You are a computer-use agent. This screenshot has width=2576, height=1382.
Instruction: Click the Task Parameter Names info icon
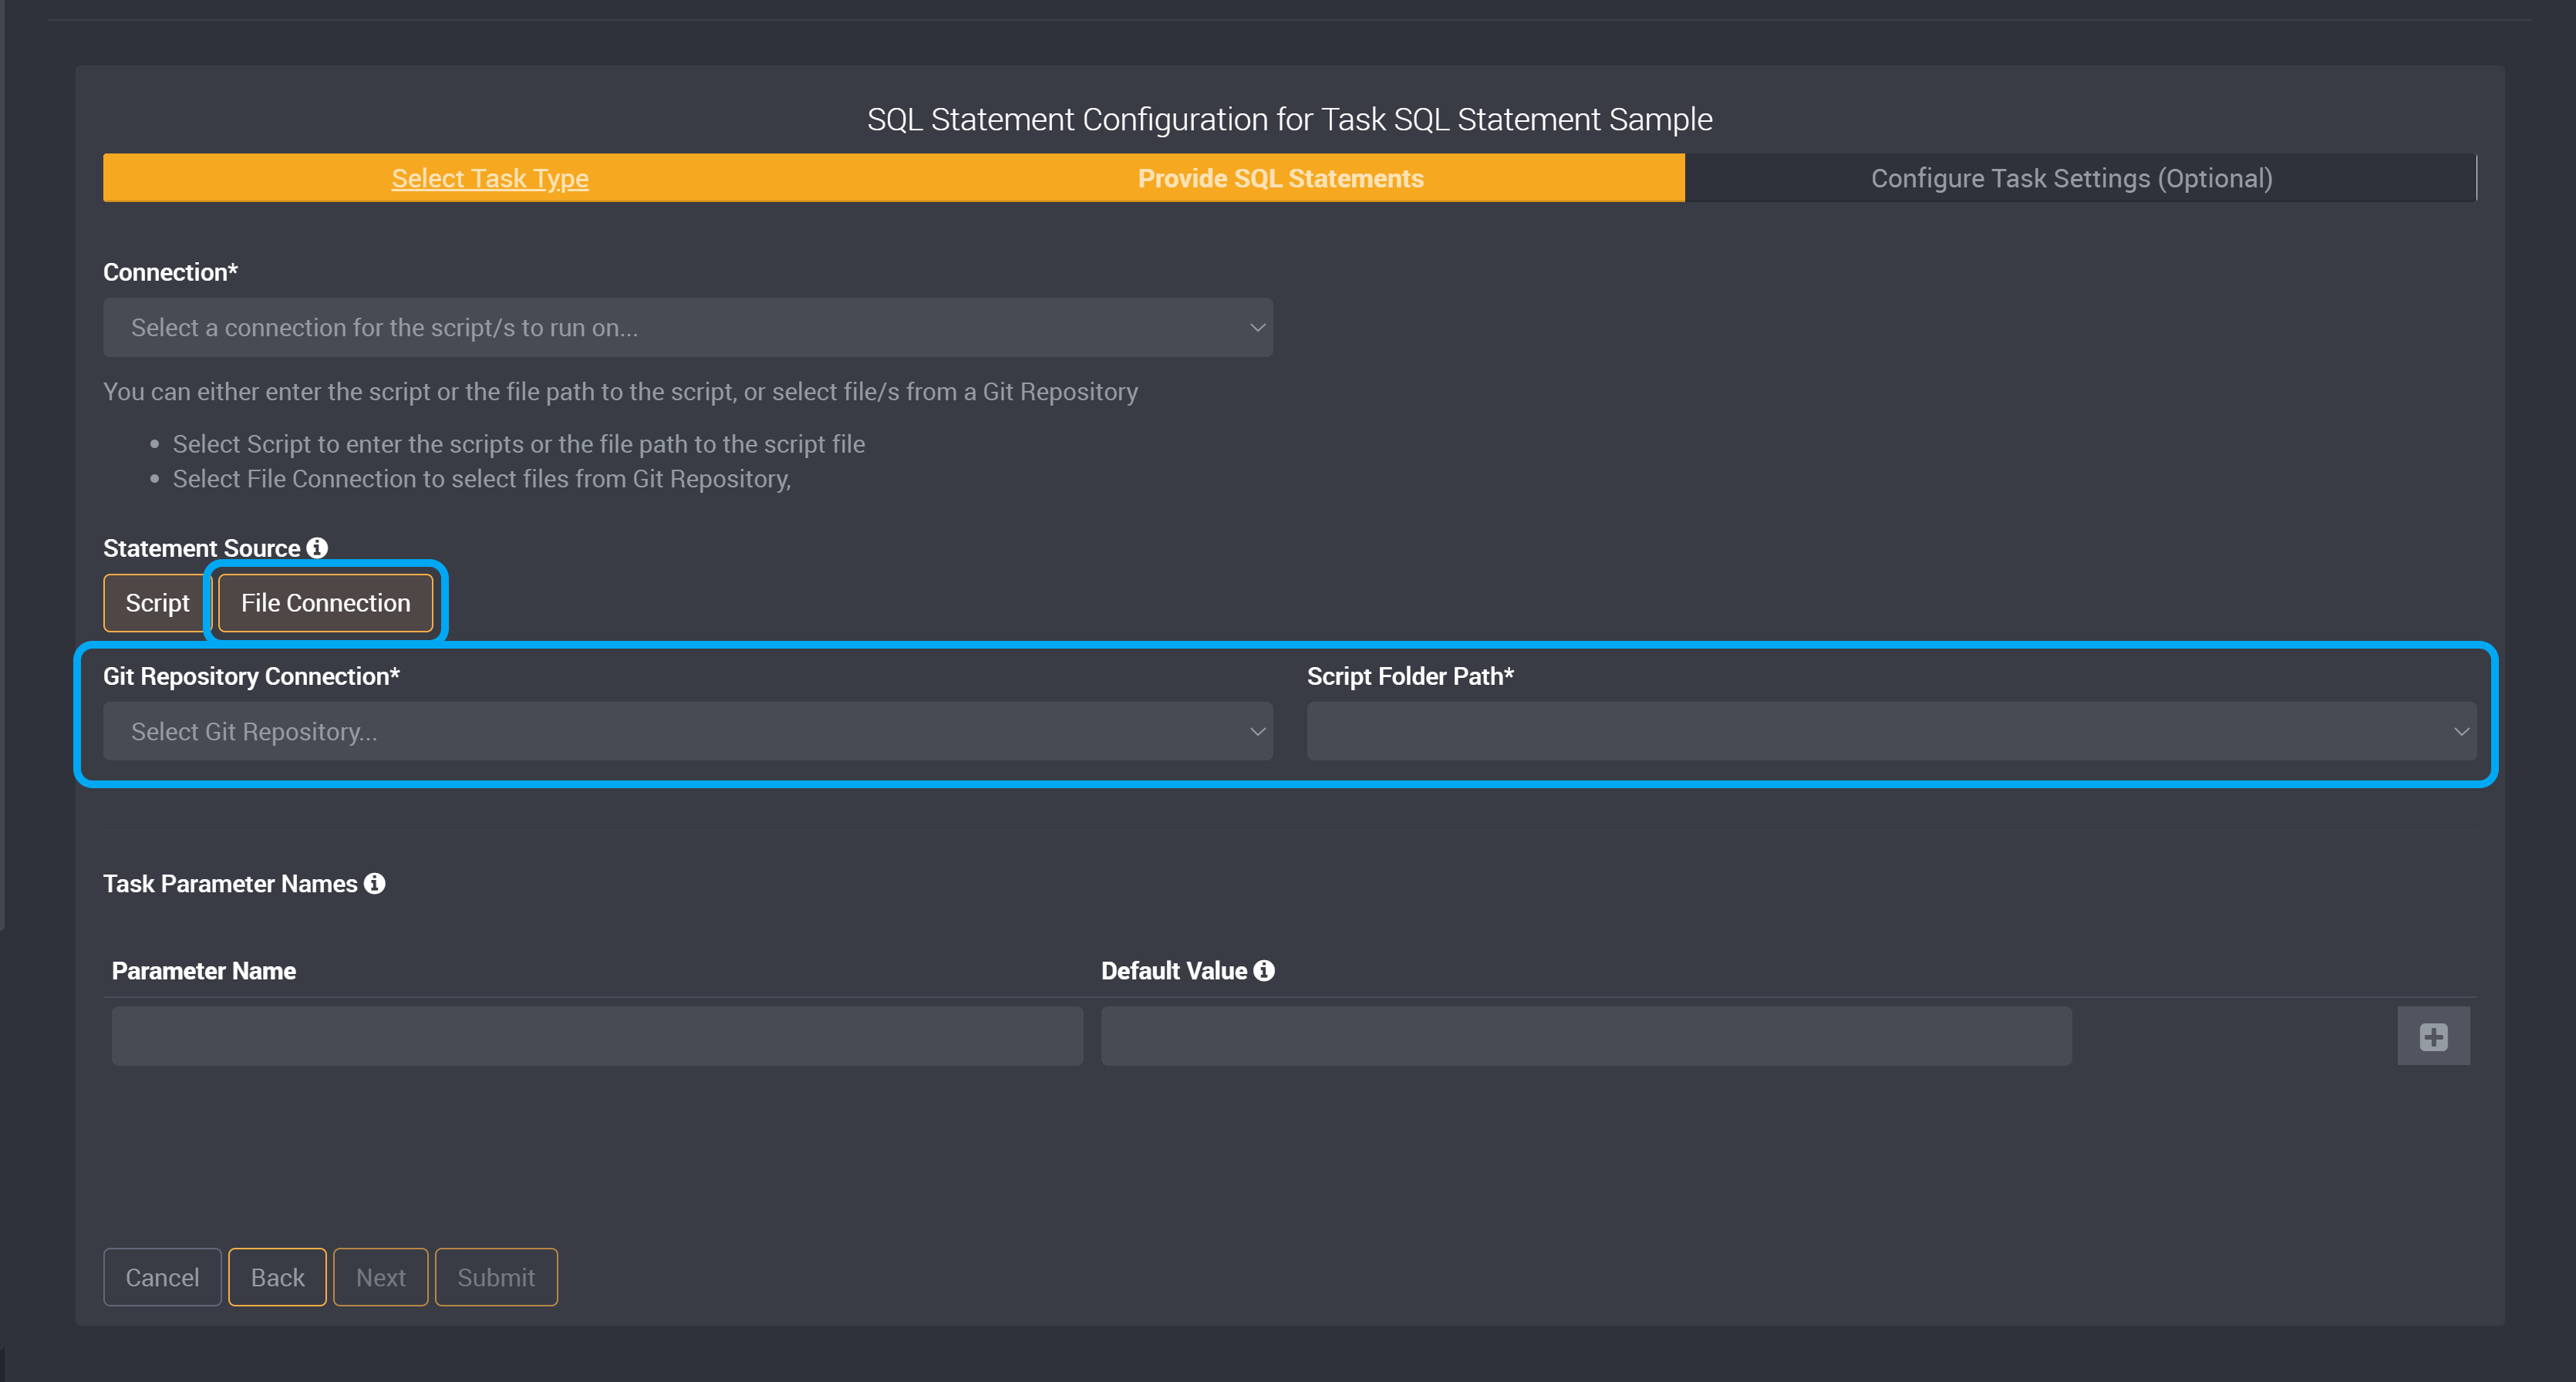pos(374,884)
